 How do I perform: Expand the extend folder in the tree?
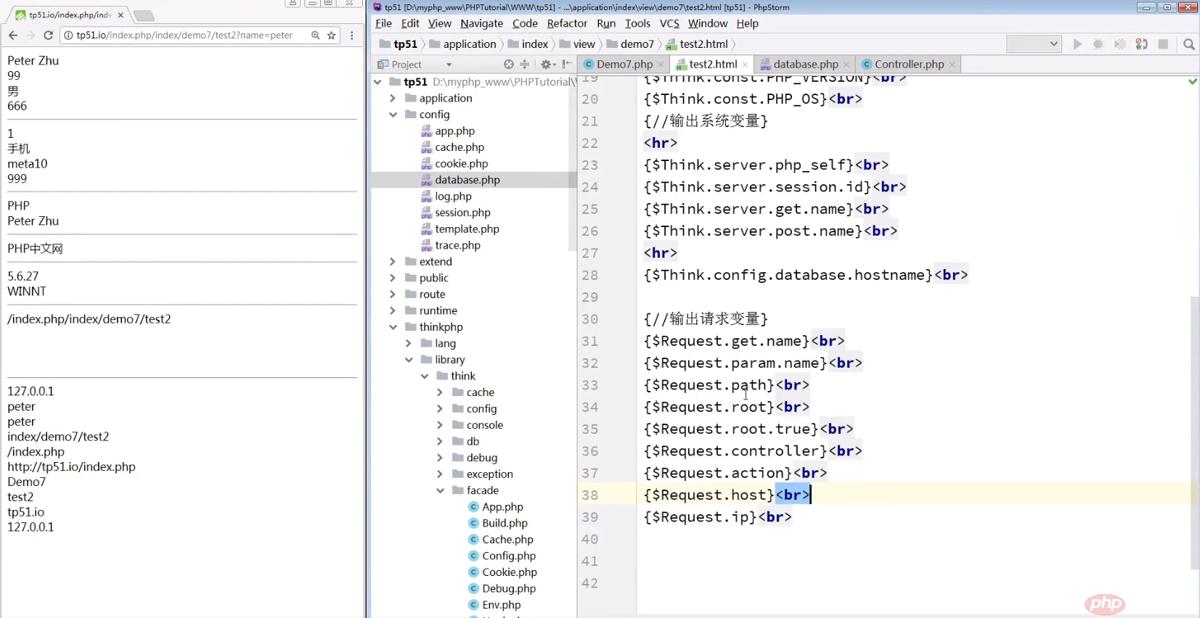click(x=391, y=261)
